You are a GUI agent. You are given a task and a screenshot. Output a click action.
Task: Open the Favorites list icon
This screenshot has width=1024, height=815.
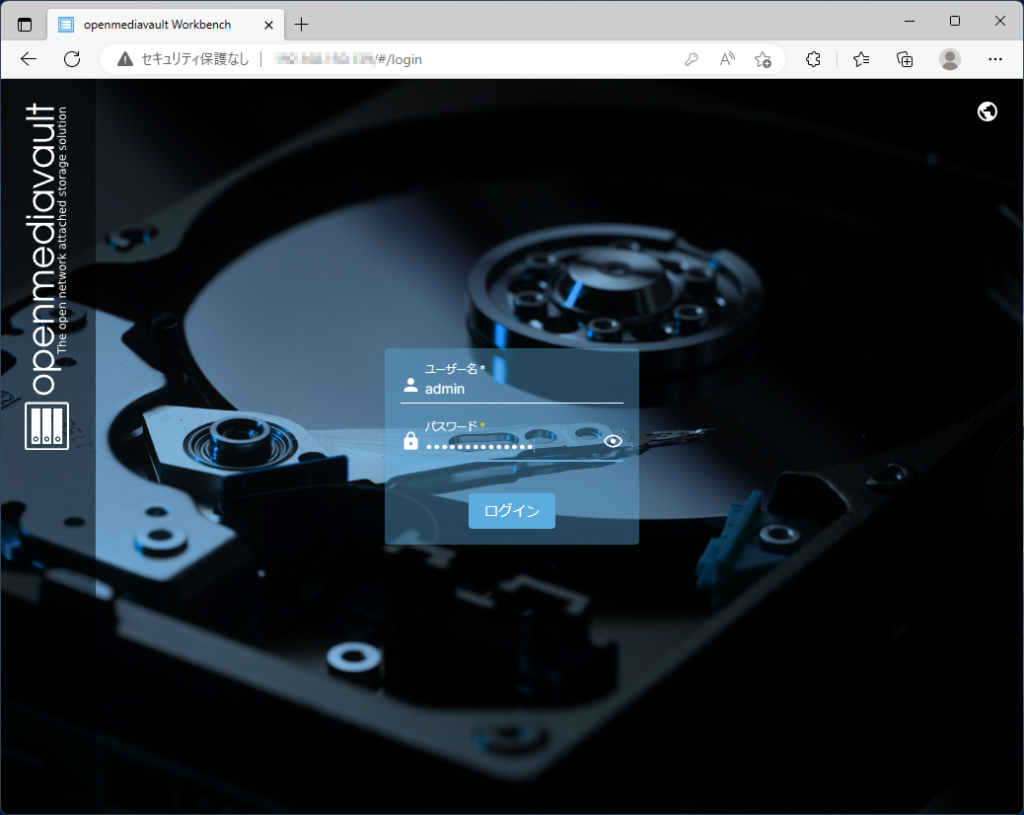(861, 59)
